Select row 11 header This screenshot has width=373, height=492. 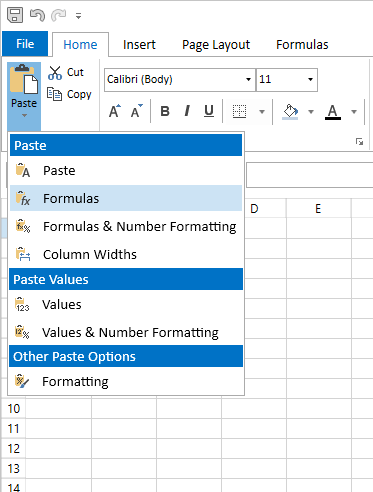14,429
